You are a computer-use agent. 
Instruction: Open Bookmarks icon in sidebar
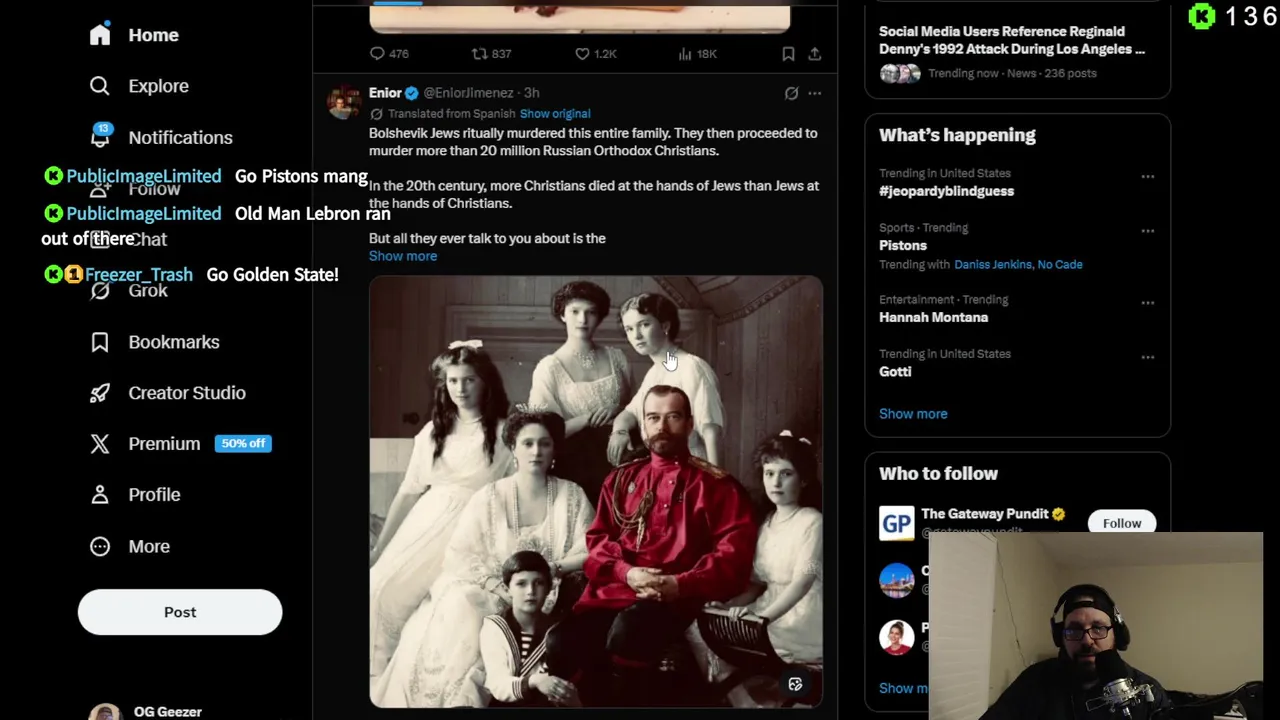pos(100,342)
